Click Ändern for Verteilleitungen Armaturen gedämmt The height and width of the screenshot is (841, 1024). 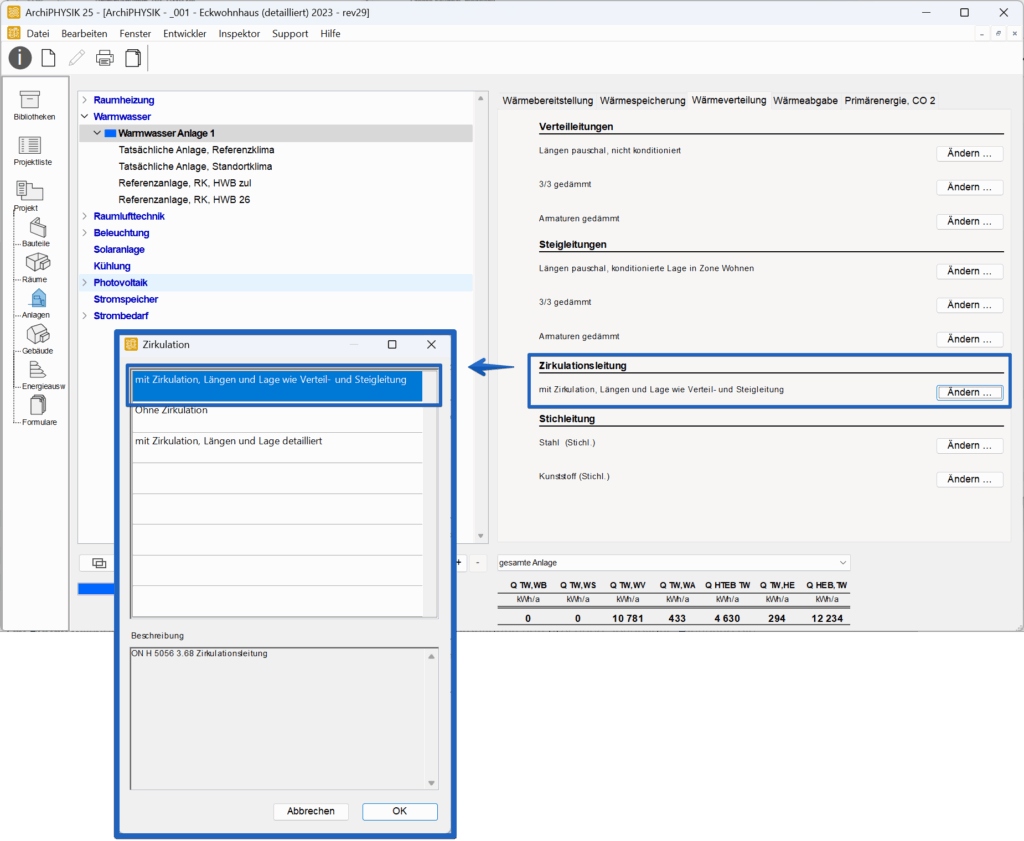pyautogui.click(x=970, y=221)
